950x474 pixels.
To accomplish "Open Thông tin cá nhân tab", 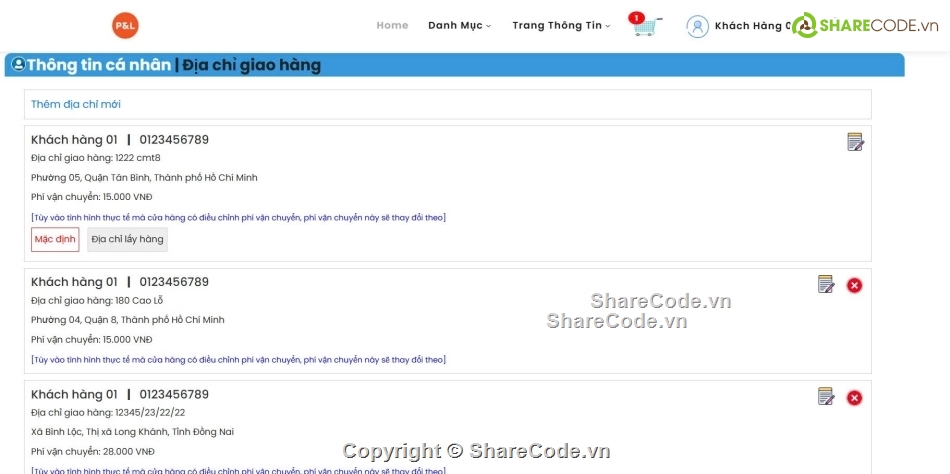I will (99, 65).
